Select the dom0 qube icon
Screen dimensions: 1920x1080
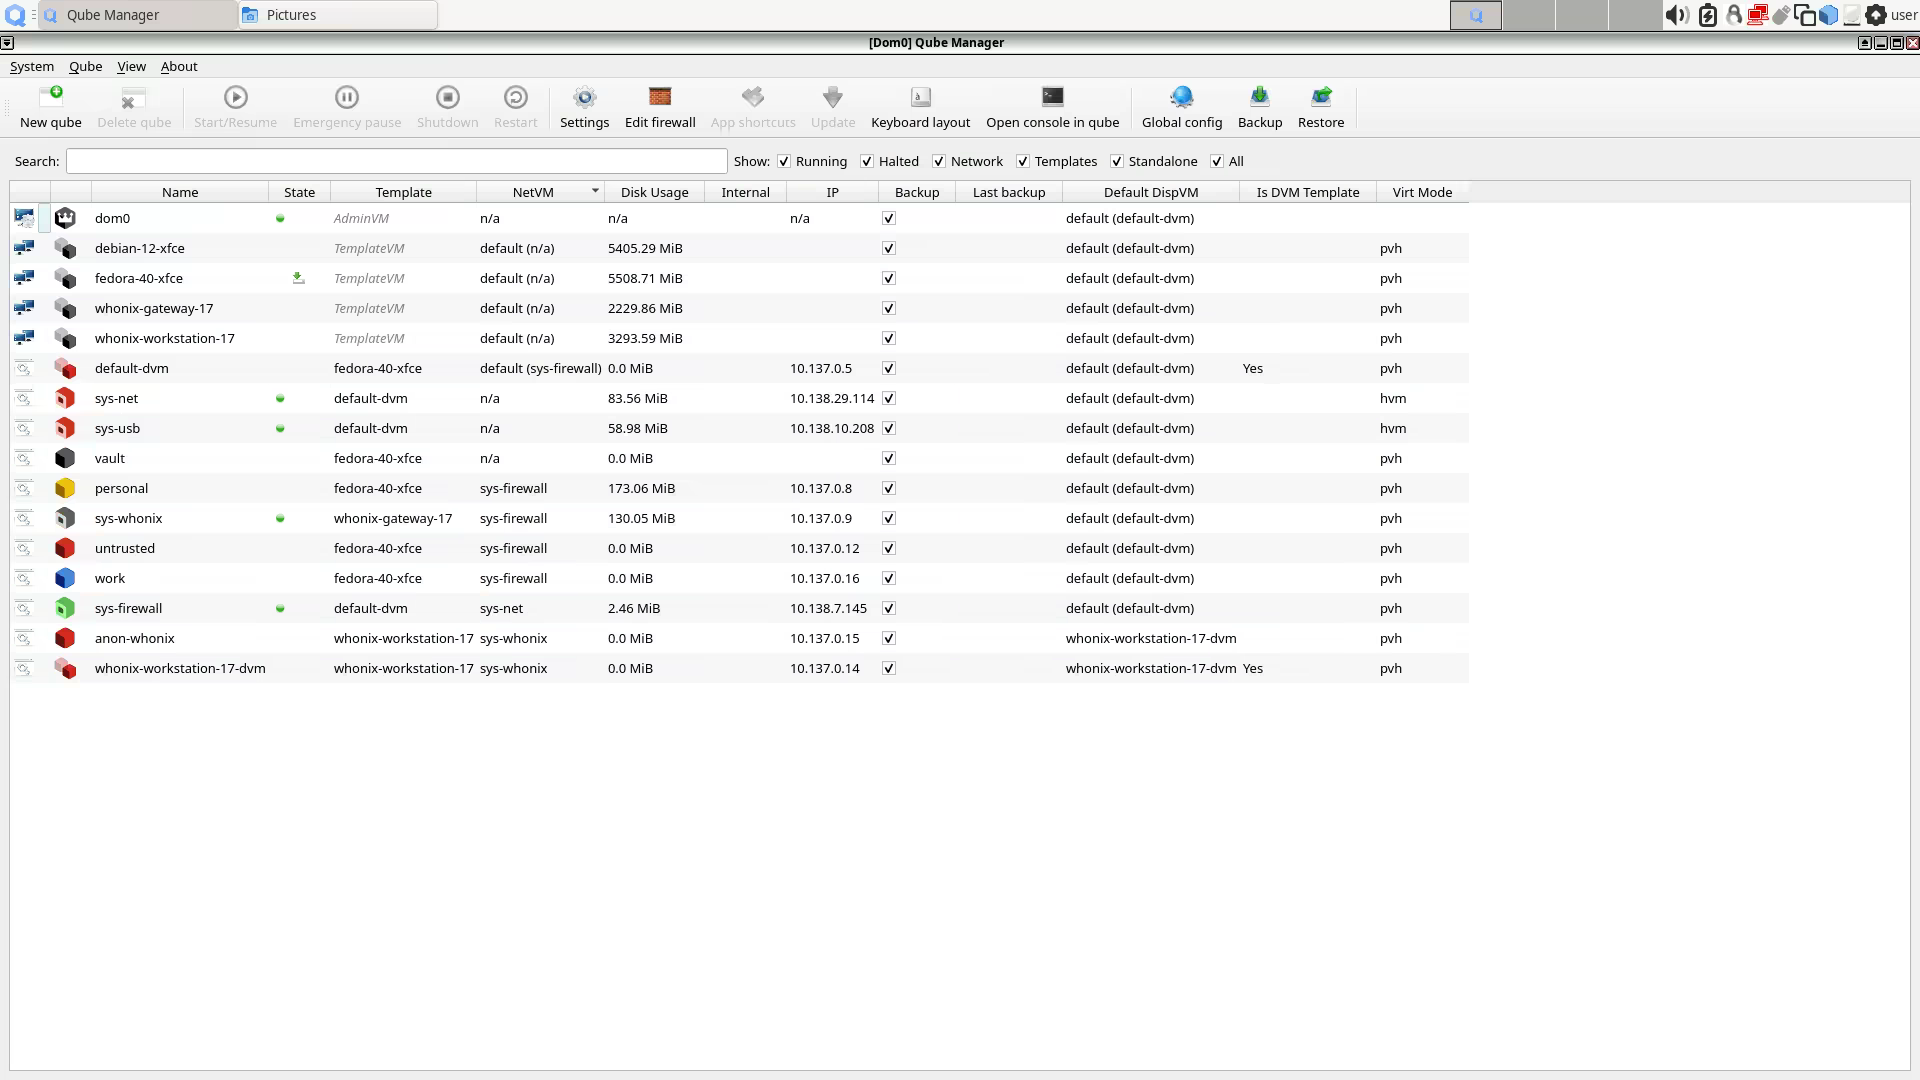65,218
